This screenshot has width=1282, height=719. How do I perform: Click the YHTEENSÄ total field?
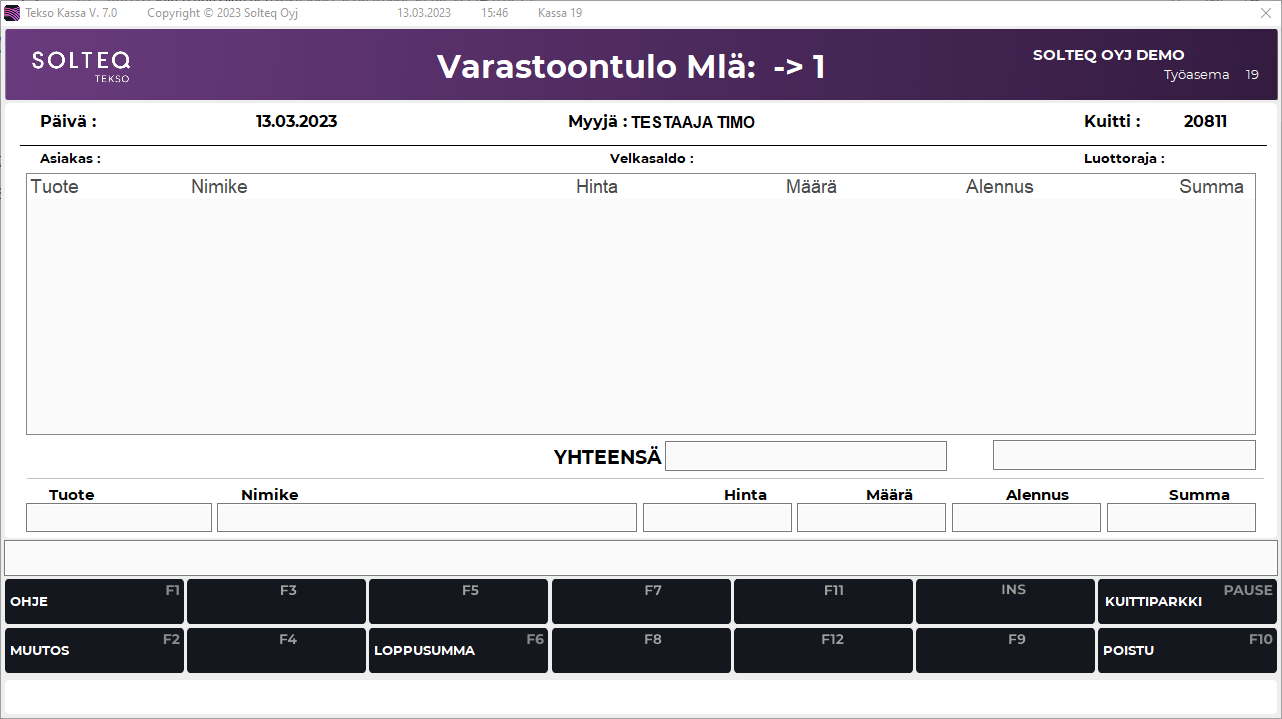806,455
